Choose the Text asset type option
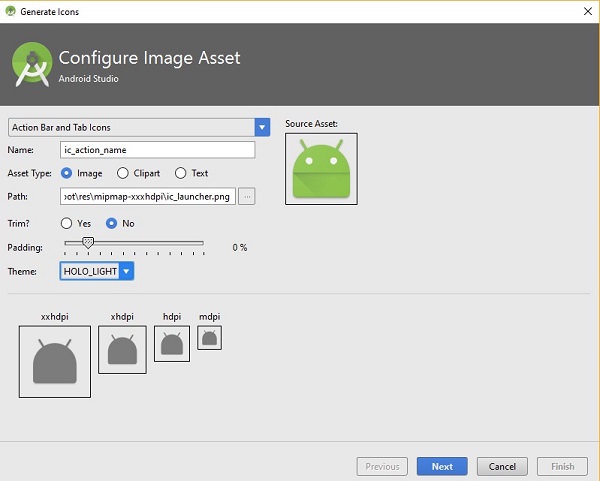This screenshot has height=481, width=600. point(180,173)
